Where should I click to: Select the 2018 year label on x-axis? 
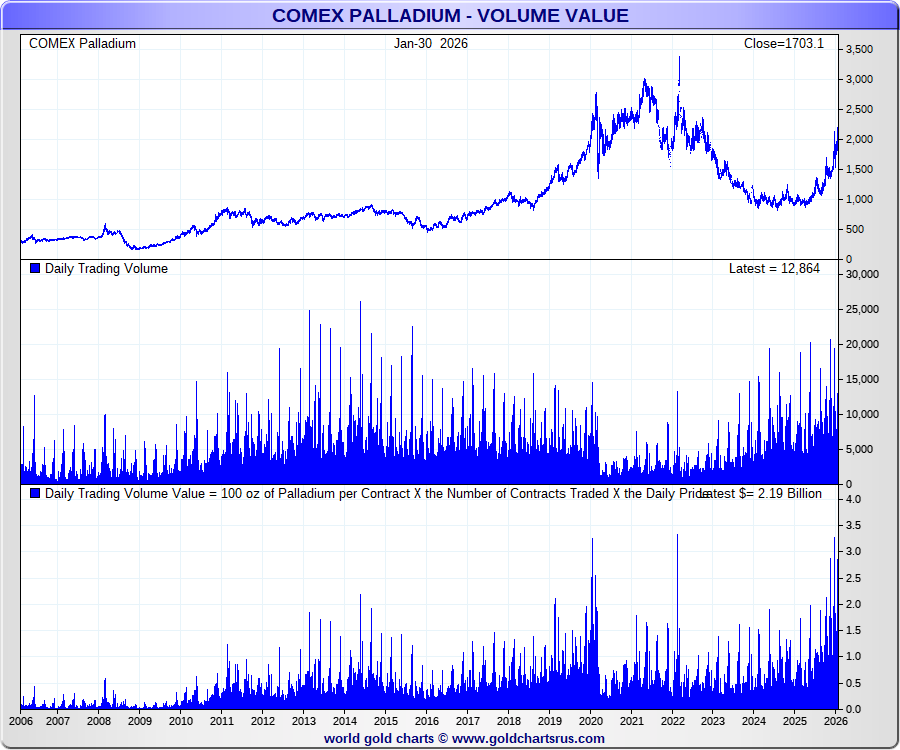point(508,721)
